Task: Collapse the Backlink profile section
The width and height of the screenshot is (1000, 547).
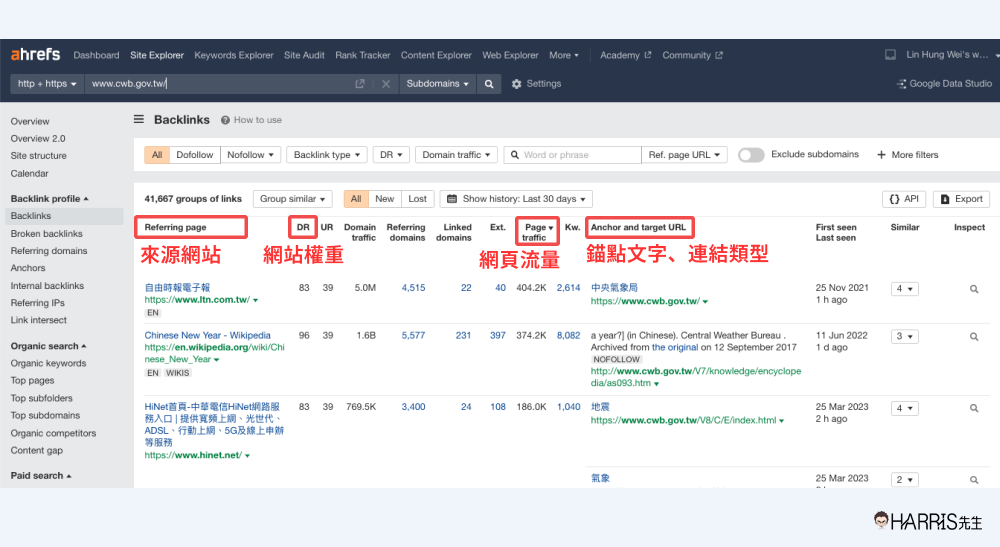Action: coord(49,198)
